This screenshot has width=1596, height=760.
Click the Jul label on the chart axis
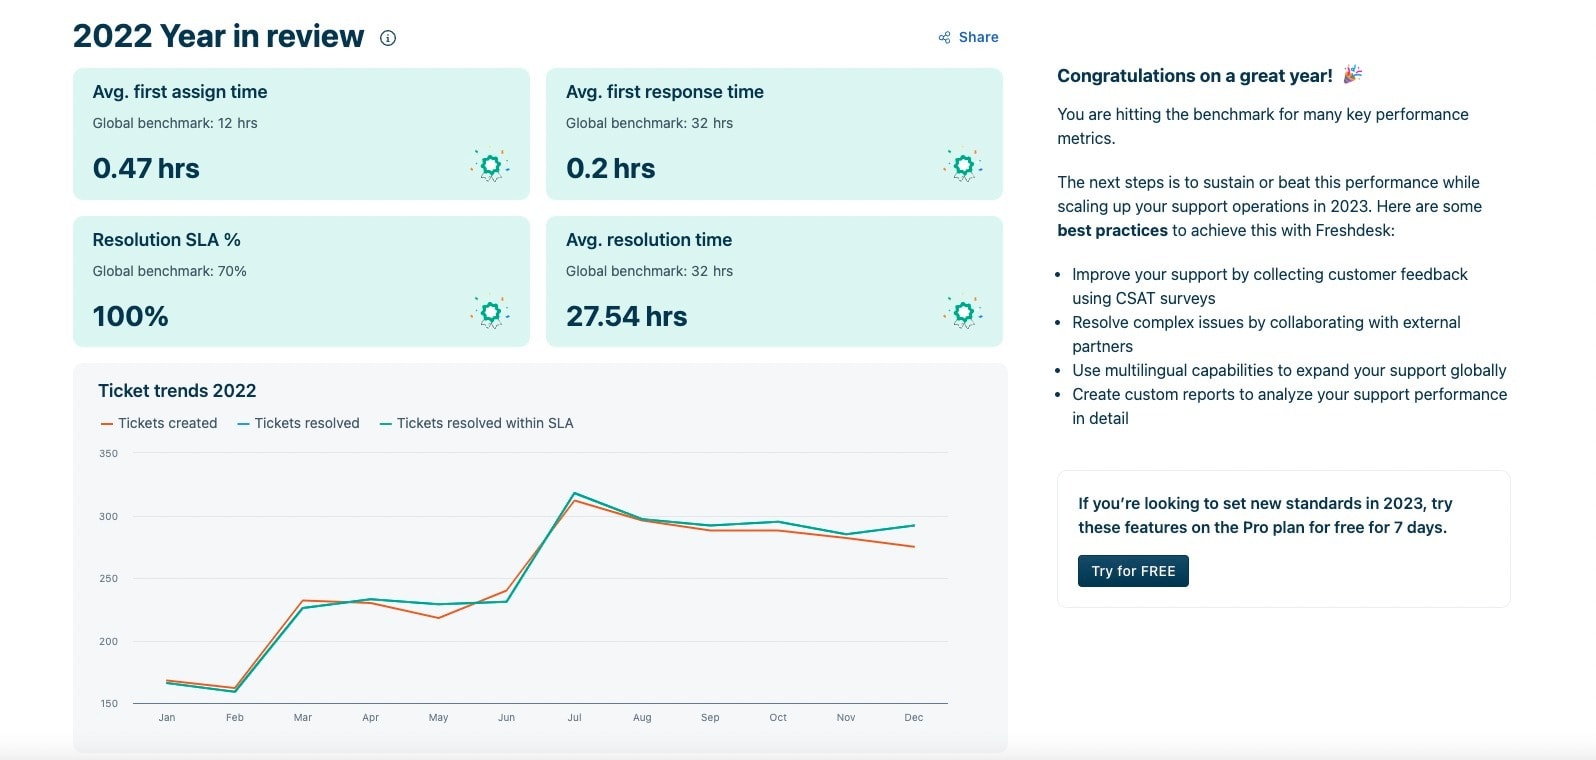pyautogui.click(x=574, y=717)
